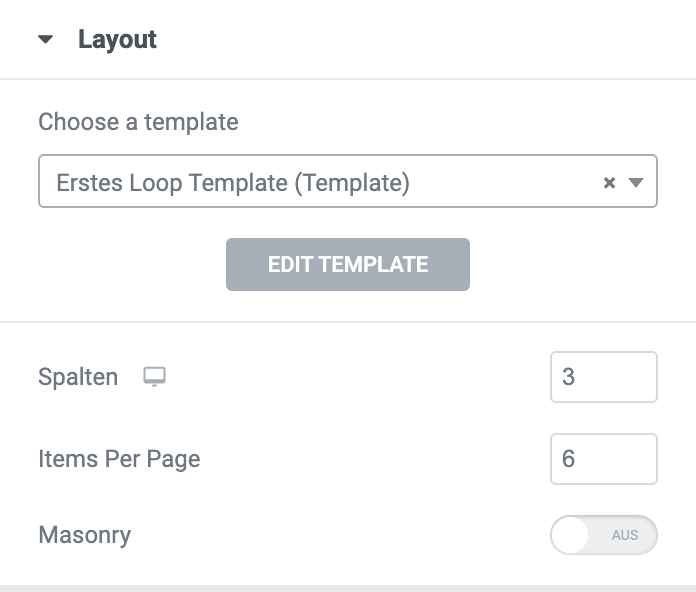Viewport: 696px width, 592px height.
Task: Click the Choose a template label
Action: 138,122
